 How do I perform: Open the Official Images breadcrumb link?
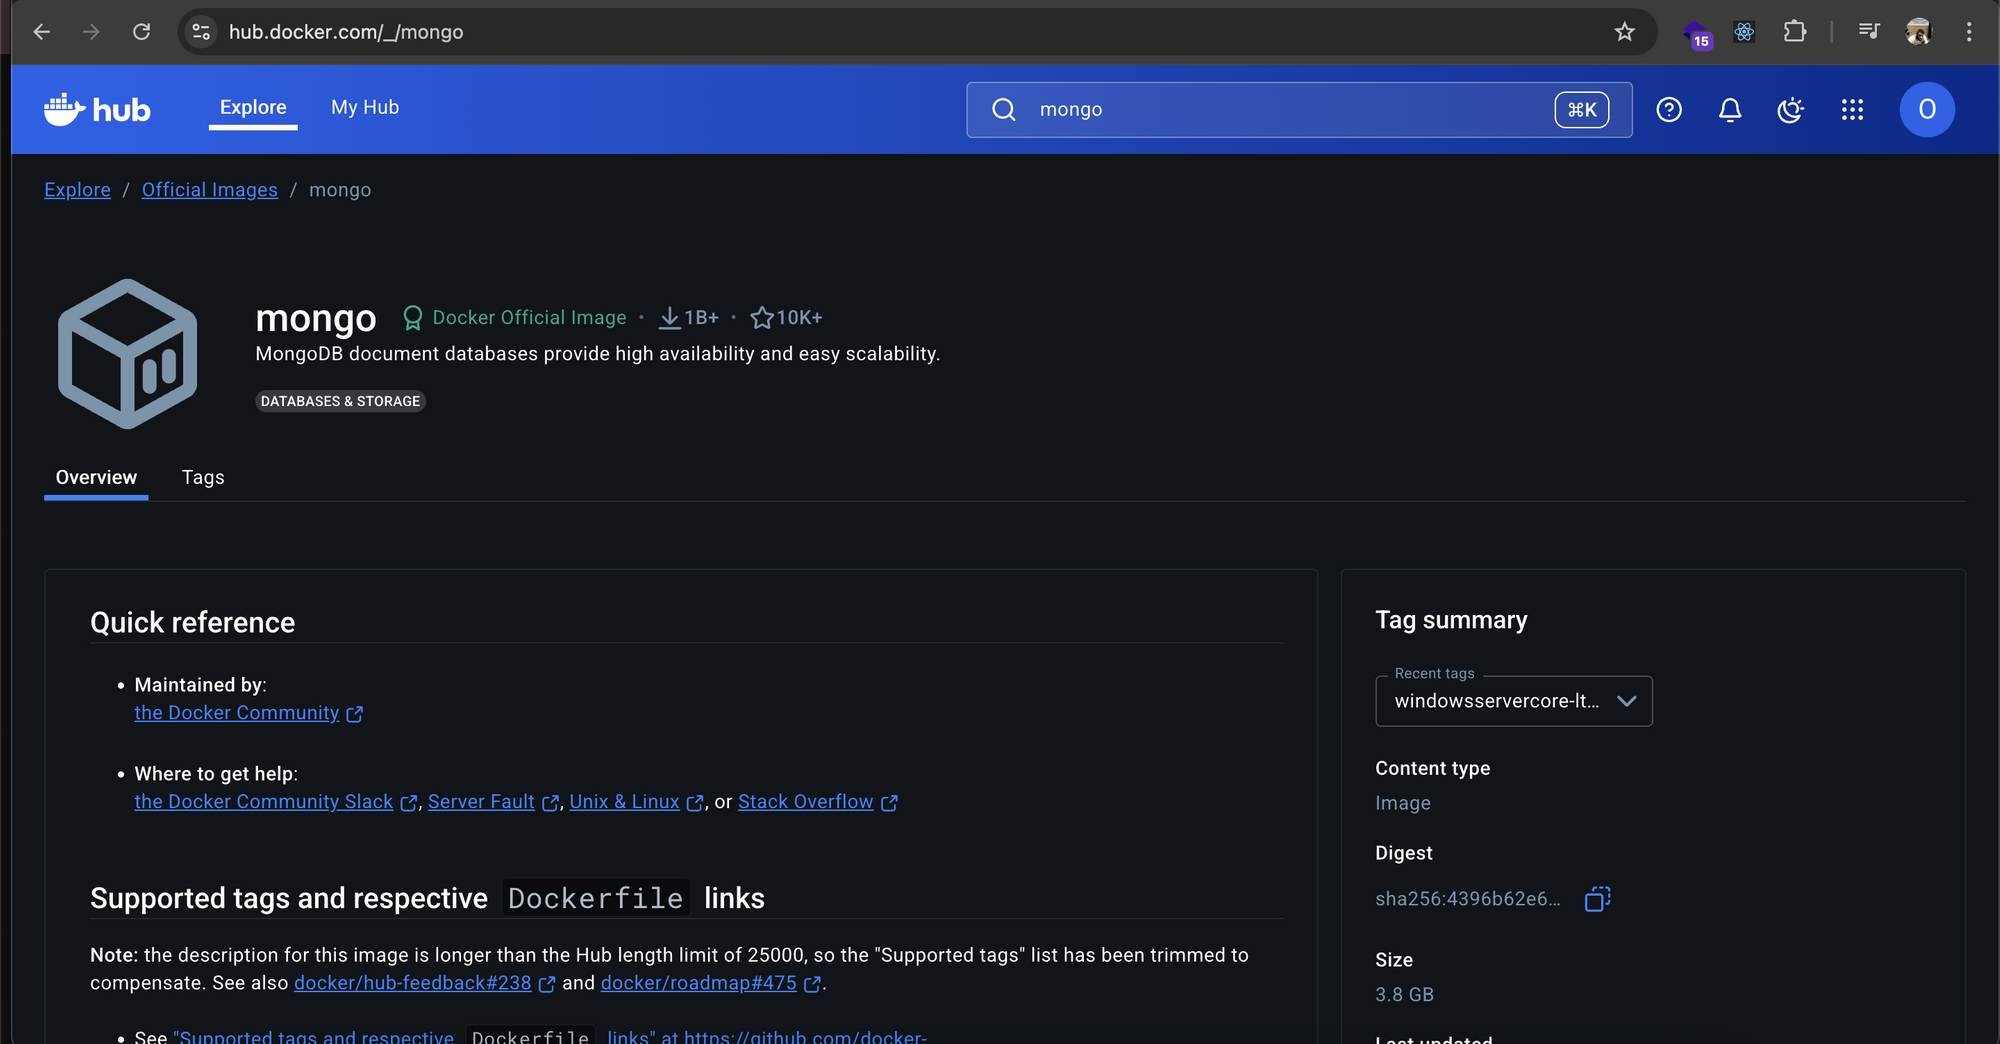209,189
